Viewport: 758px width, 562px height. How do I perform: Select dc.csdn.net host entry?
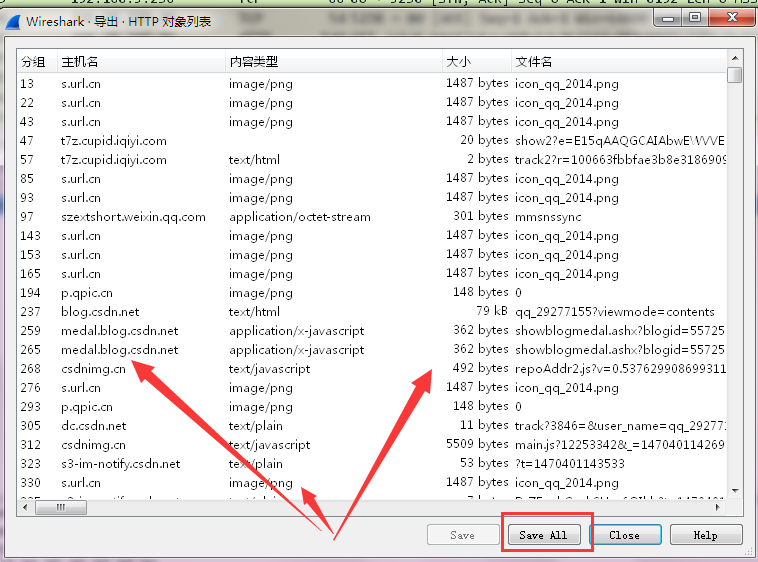(94, 426)
